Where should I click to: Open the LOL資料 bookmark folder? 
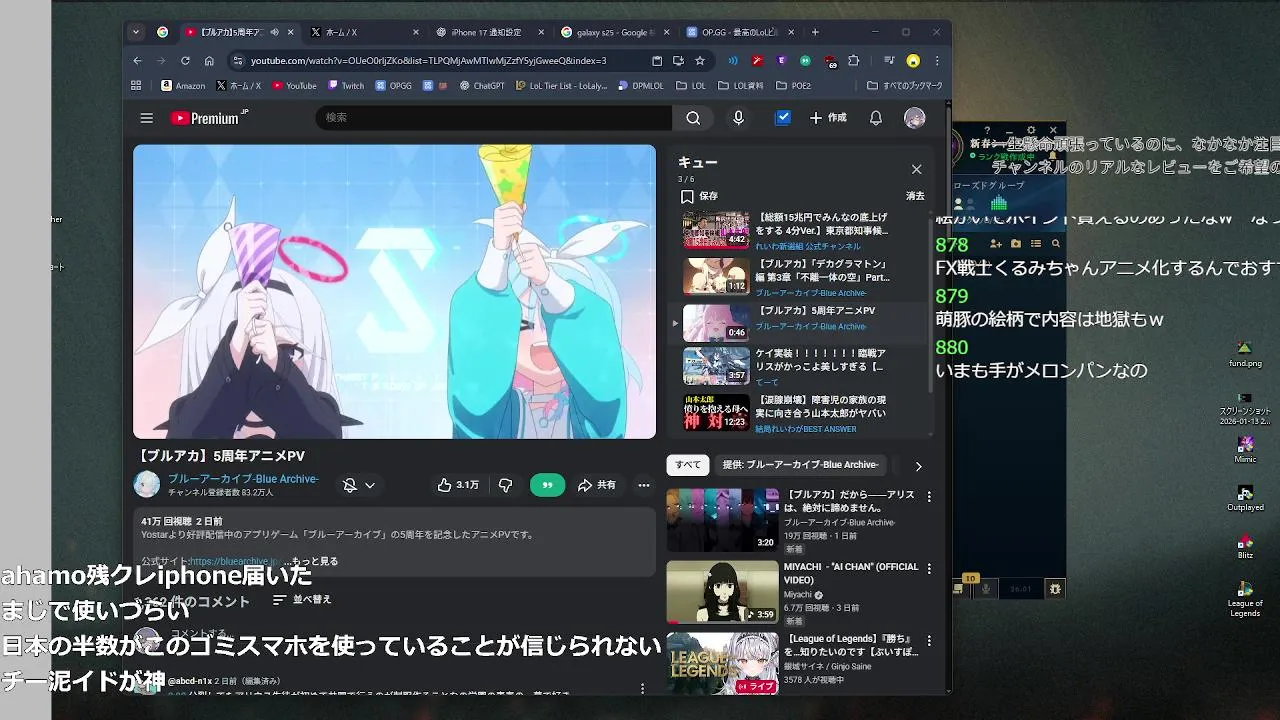tap(741, 86)
